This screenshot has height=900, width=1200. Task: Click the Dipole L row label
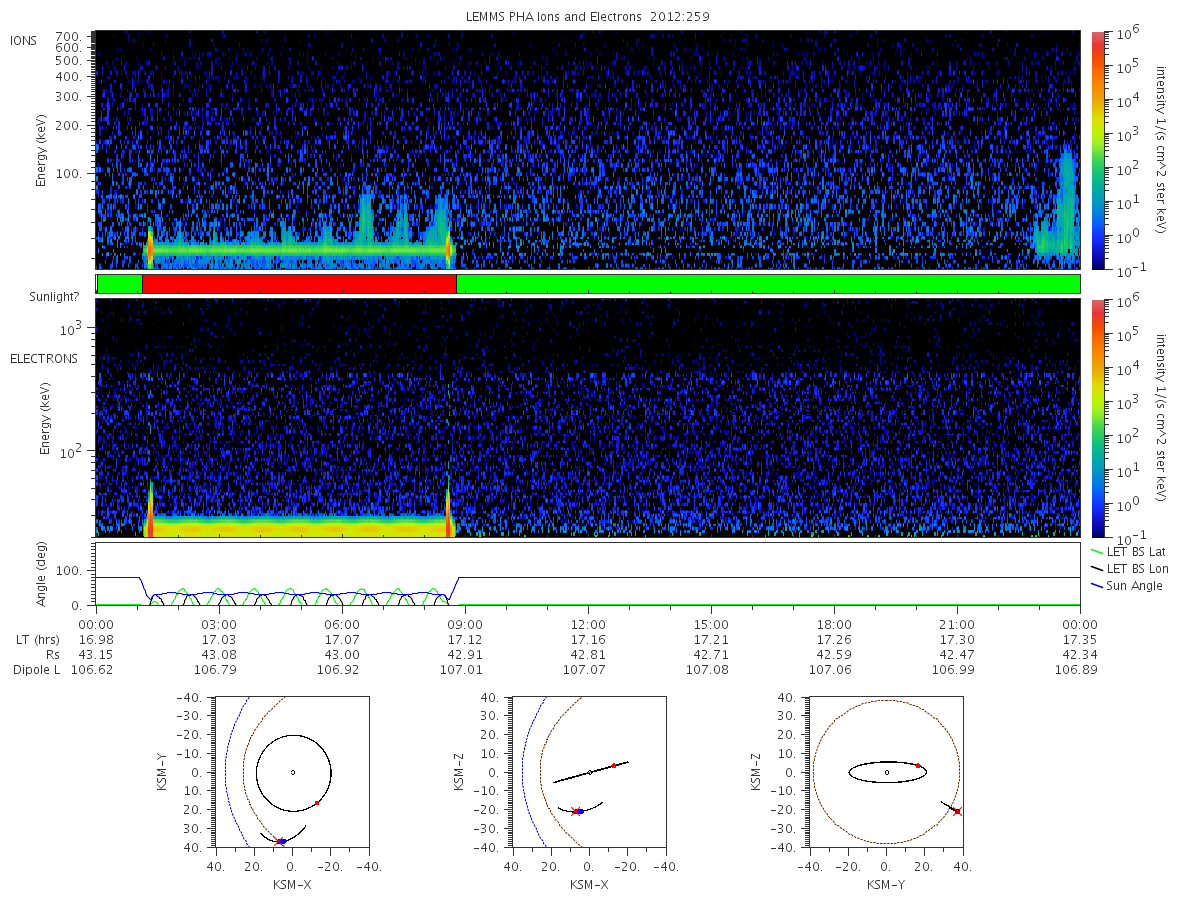pyautogui.click(x=36, y=670)
